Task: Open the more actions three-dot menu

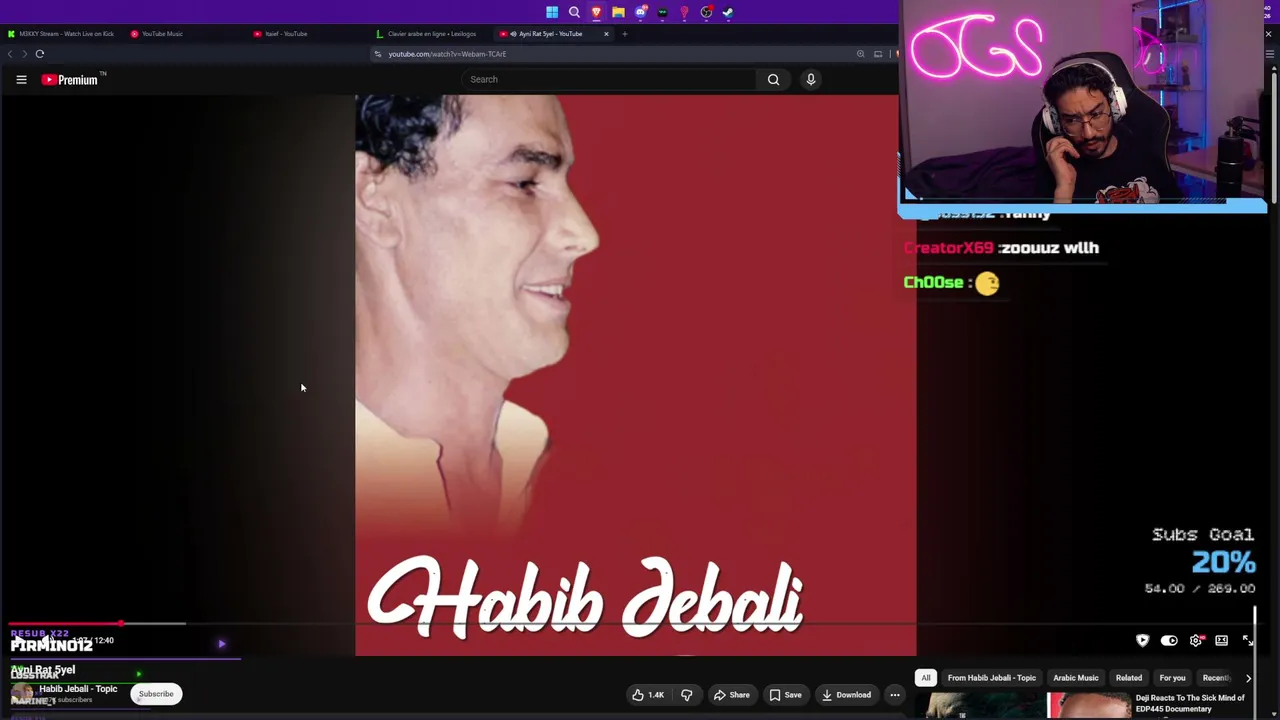Action: point(895,695)
